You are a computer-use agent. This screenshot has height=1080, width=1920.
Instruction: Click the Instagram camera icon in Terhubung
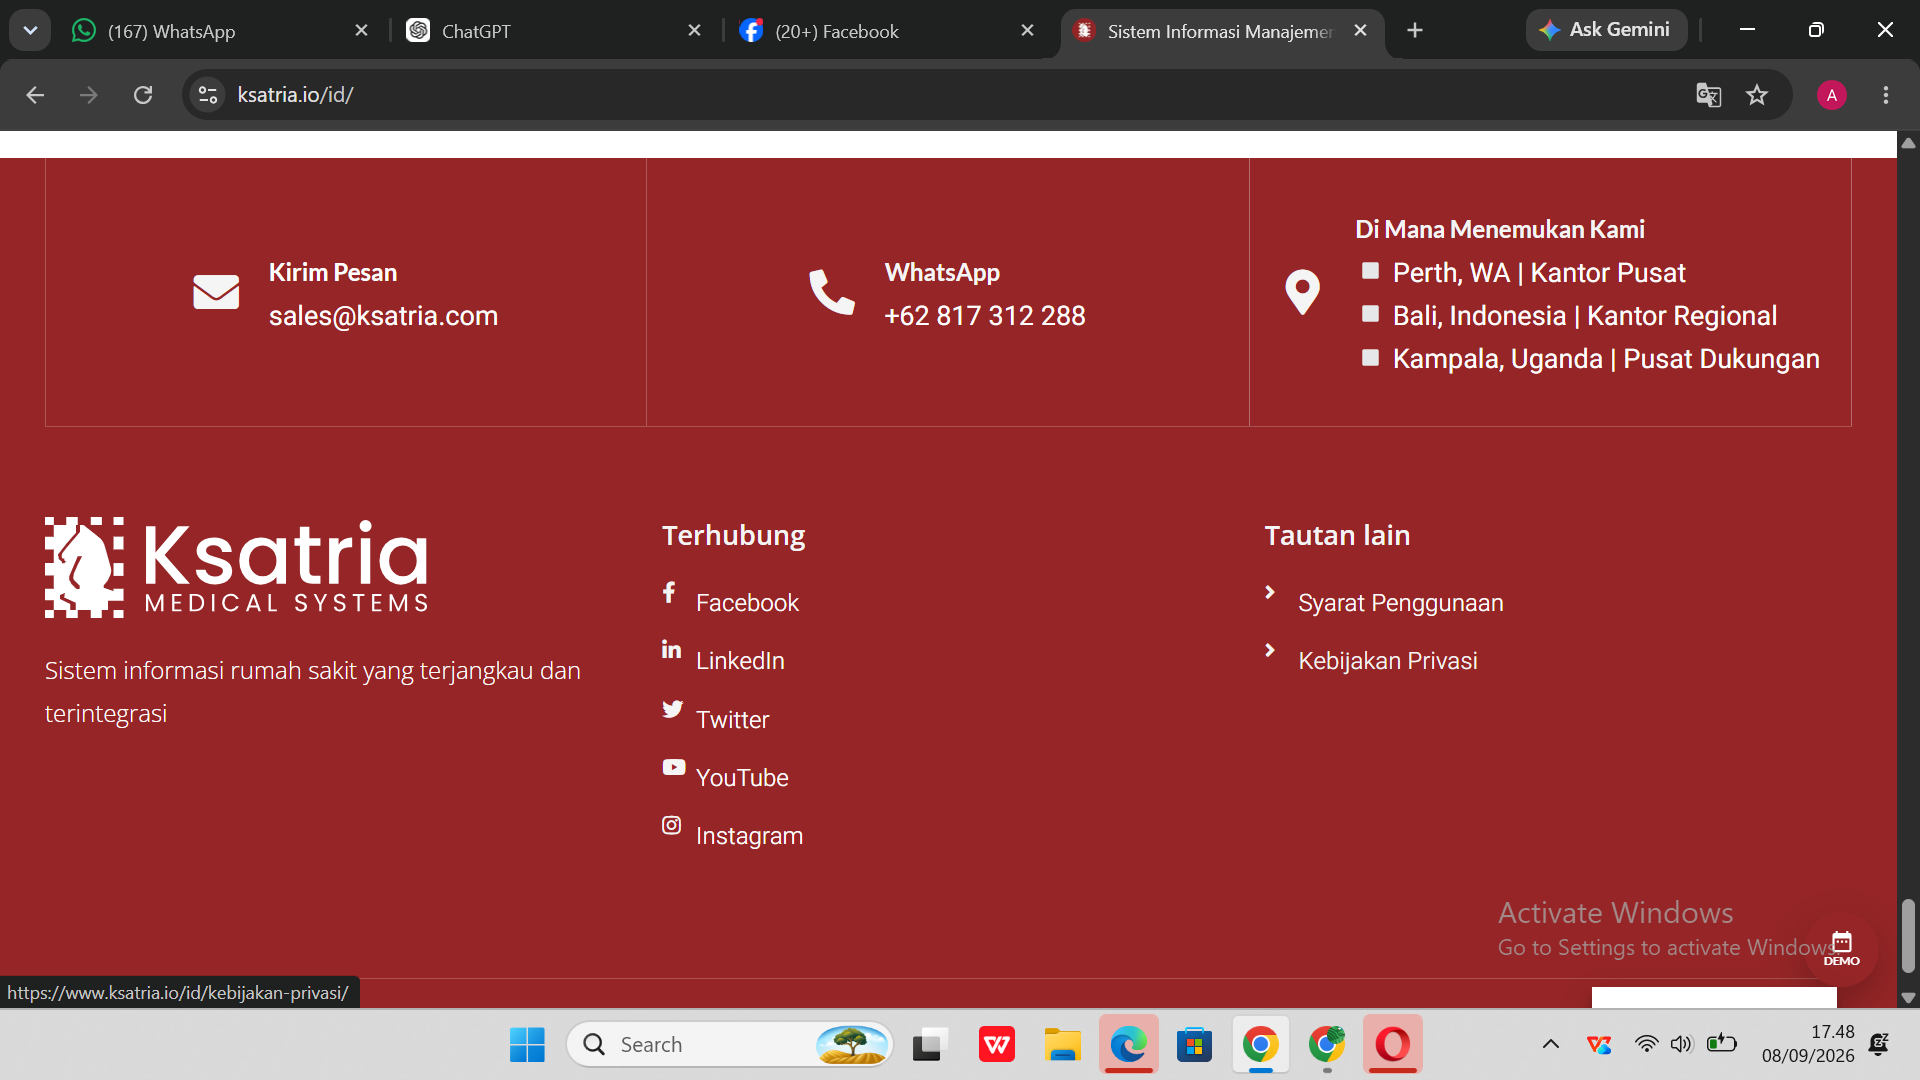click(x=671, y=825)
